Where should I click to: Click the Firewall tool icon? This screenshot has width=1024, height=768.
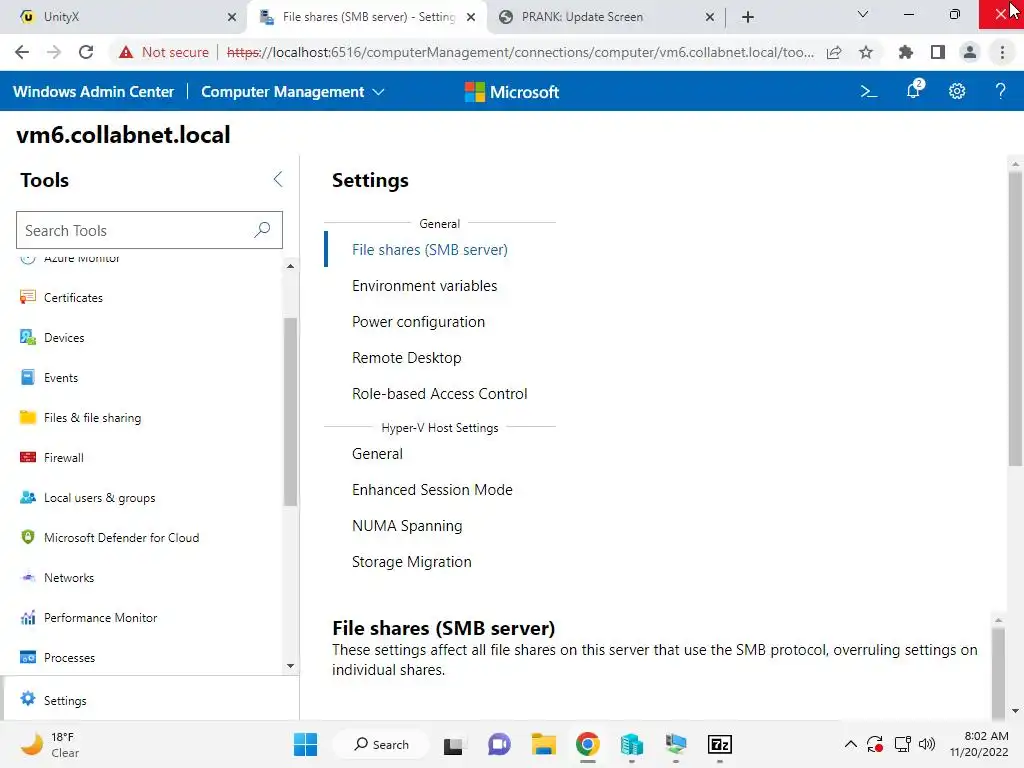pos(27,457)
